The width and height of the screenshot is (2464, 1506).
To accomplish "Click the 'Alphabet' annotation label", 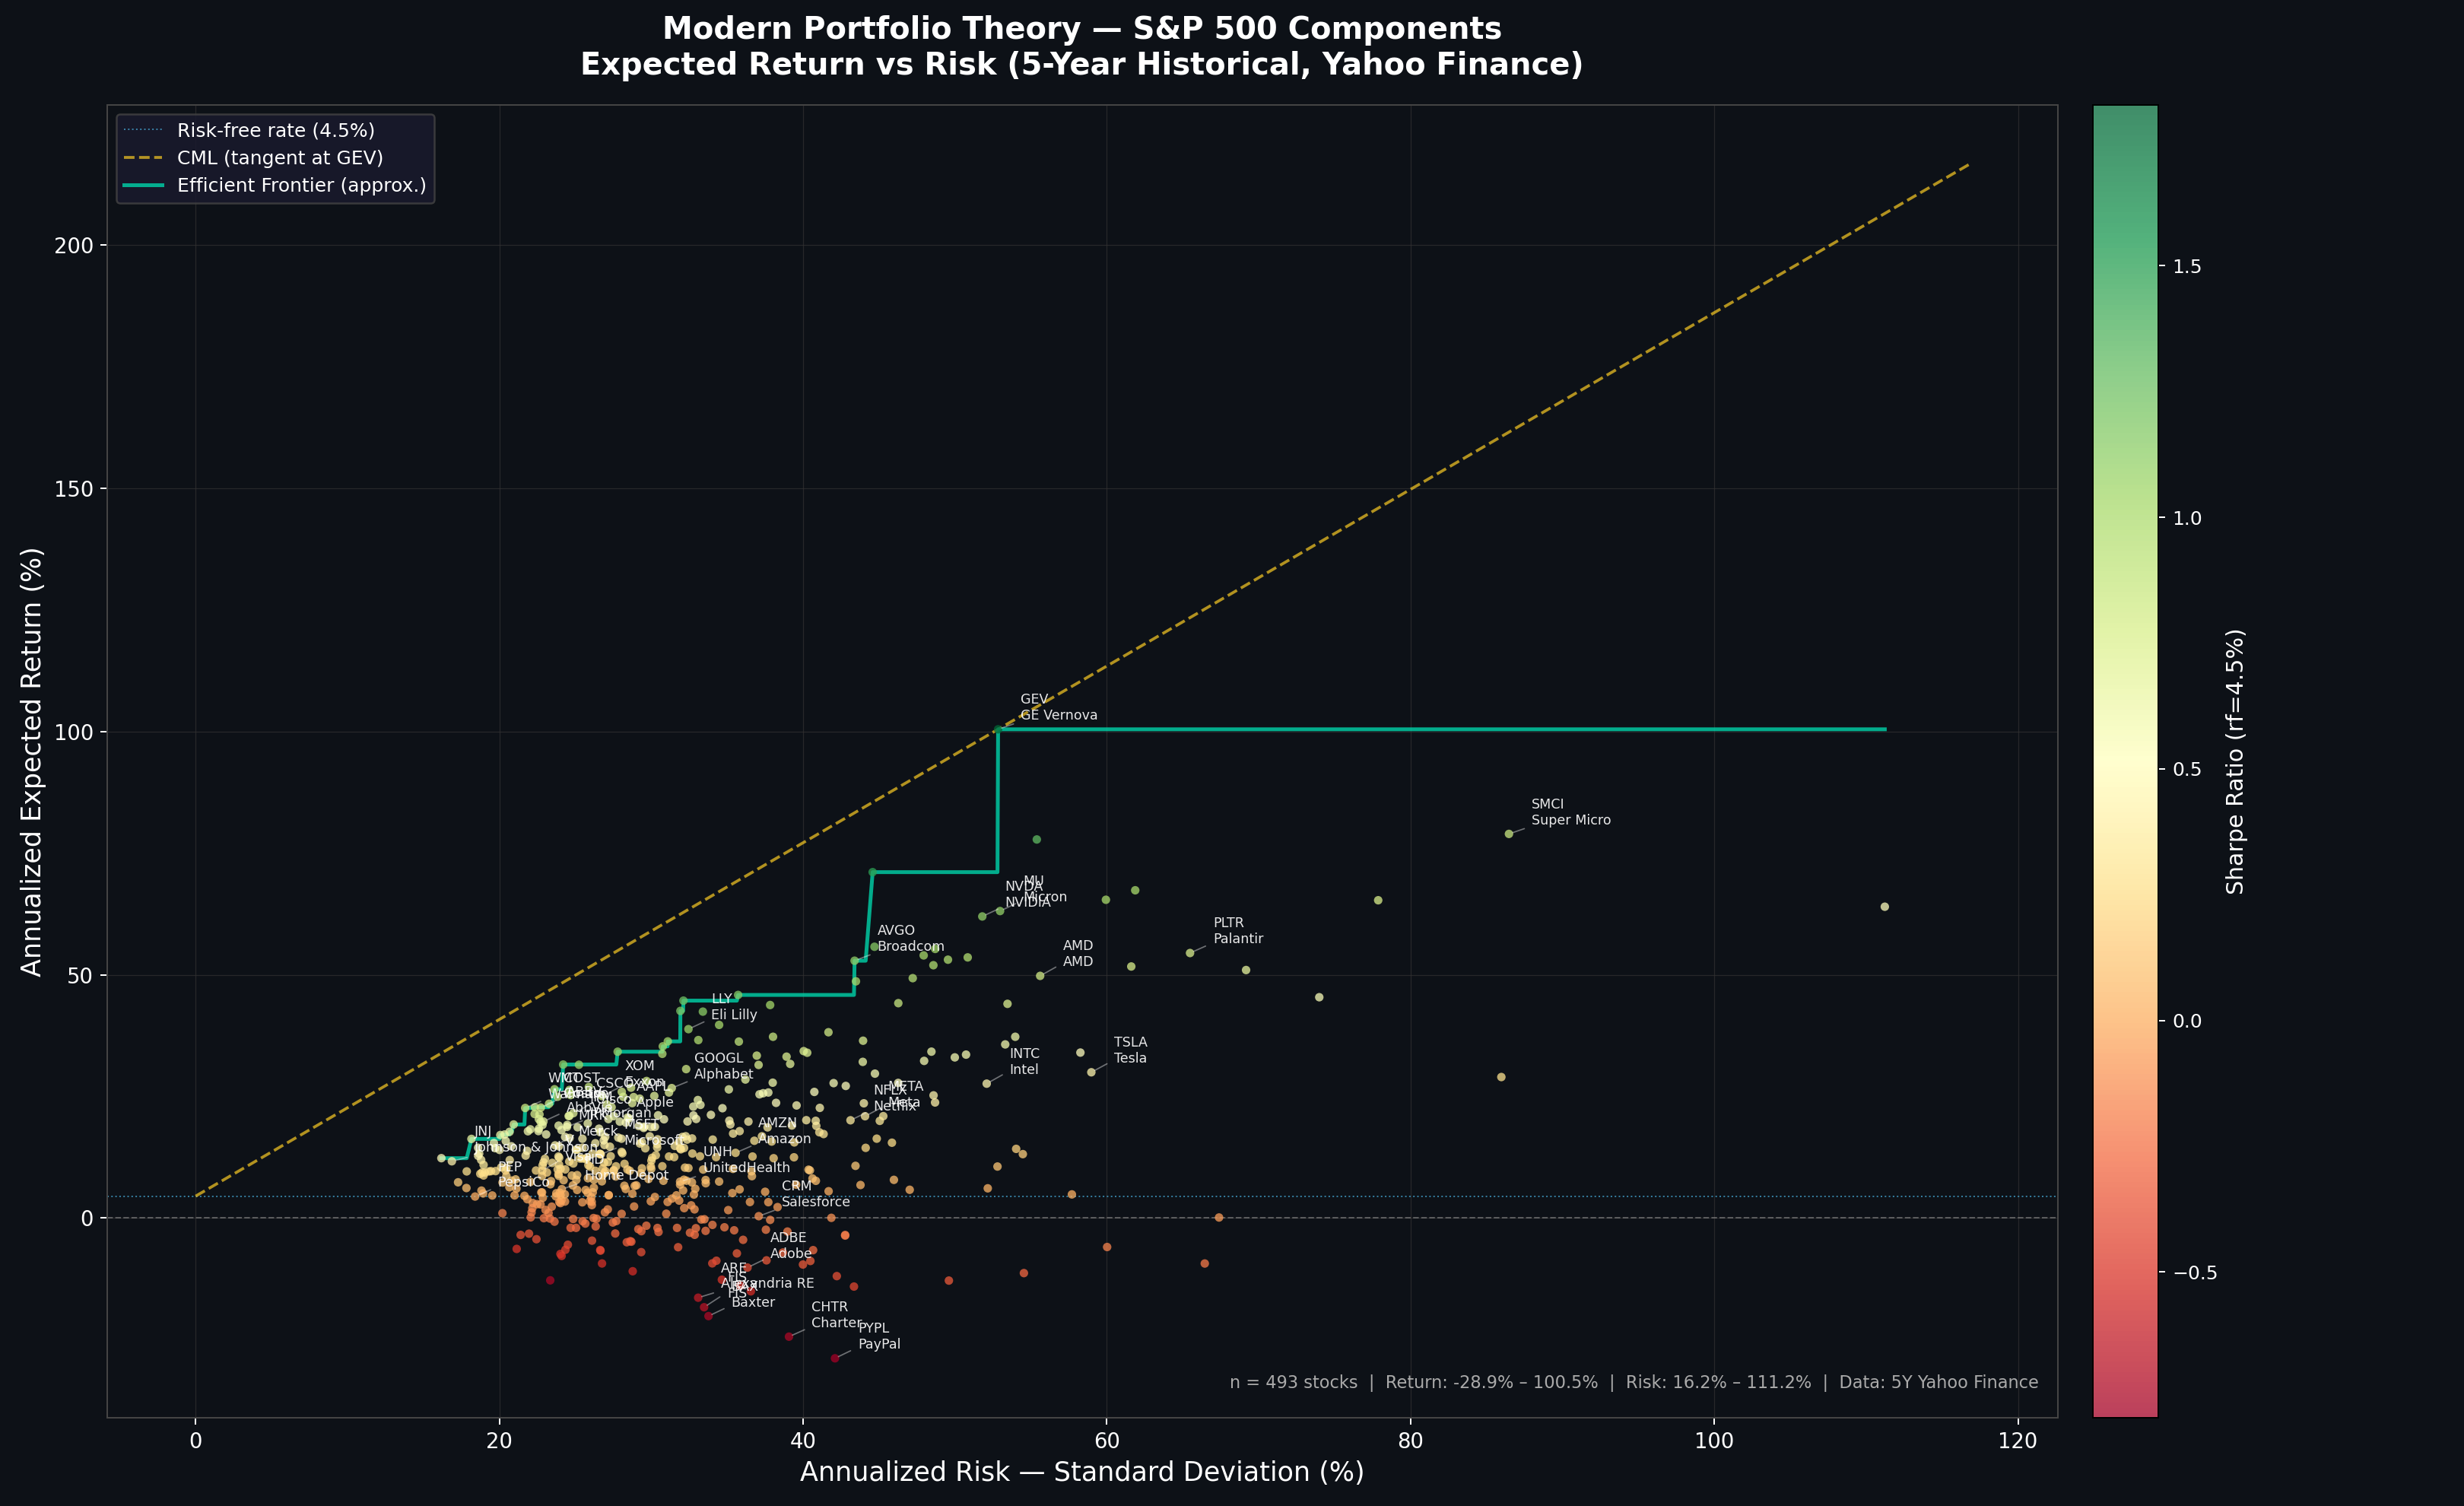I will (724, 1075).
